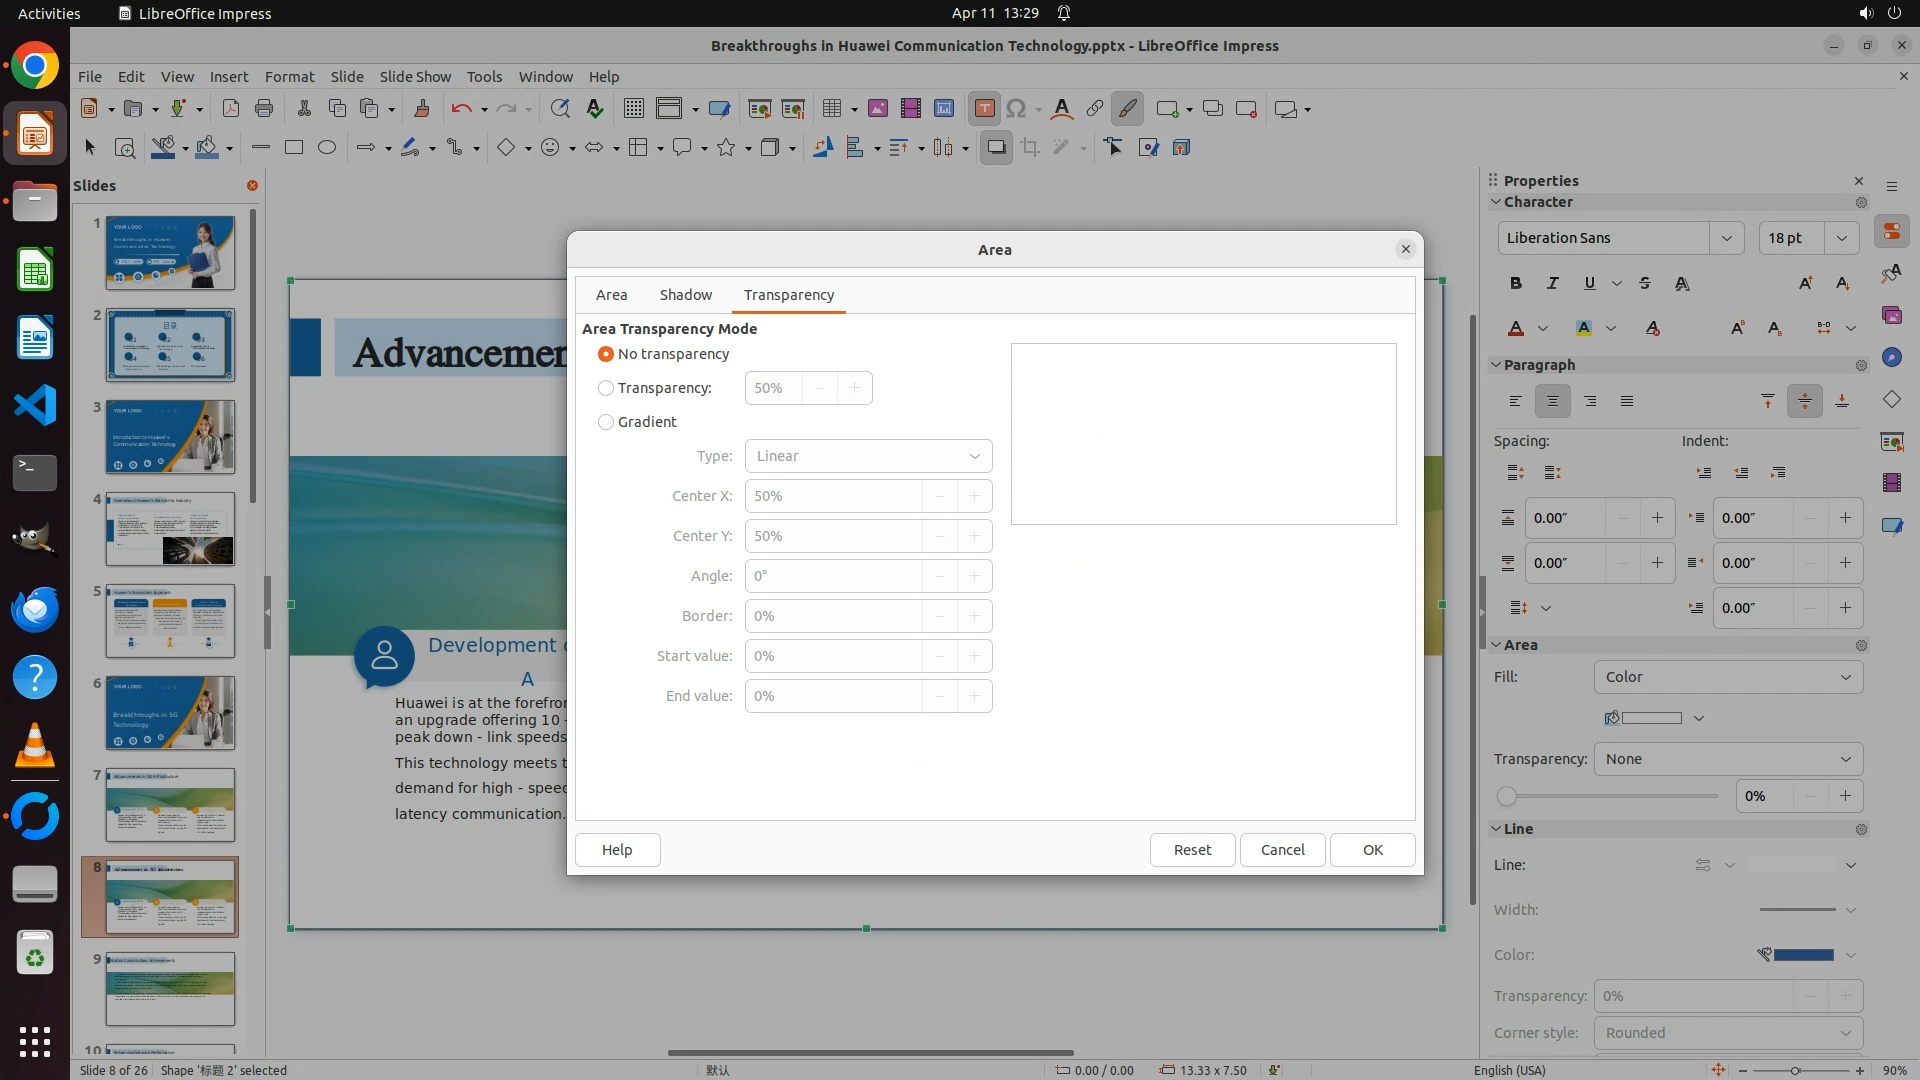Click the blue line Color swatch
The height and width of the screenshot is (1080, 1920).
pos(1802,955)
